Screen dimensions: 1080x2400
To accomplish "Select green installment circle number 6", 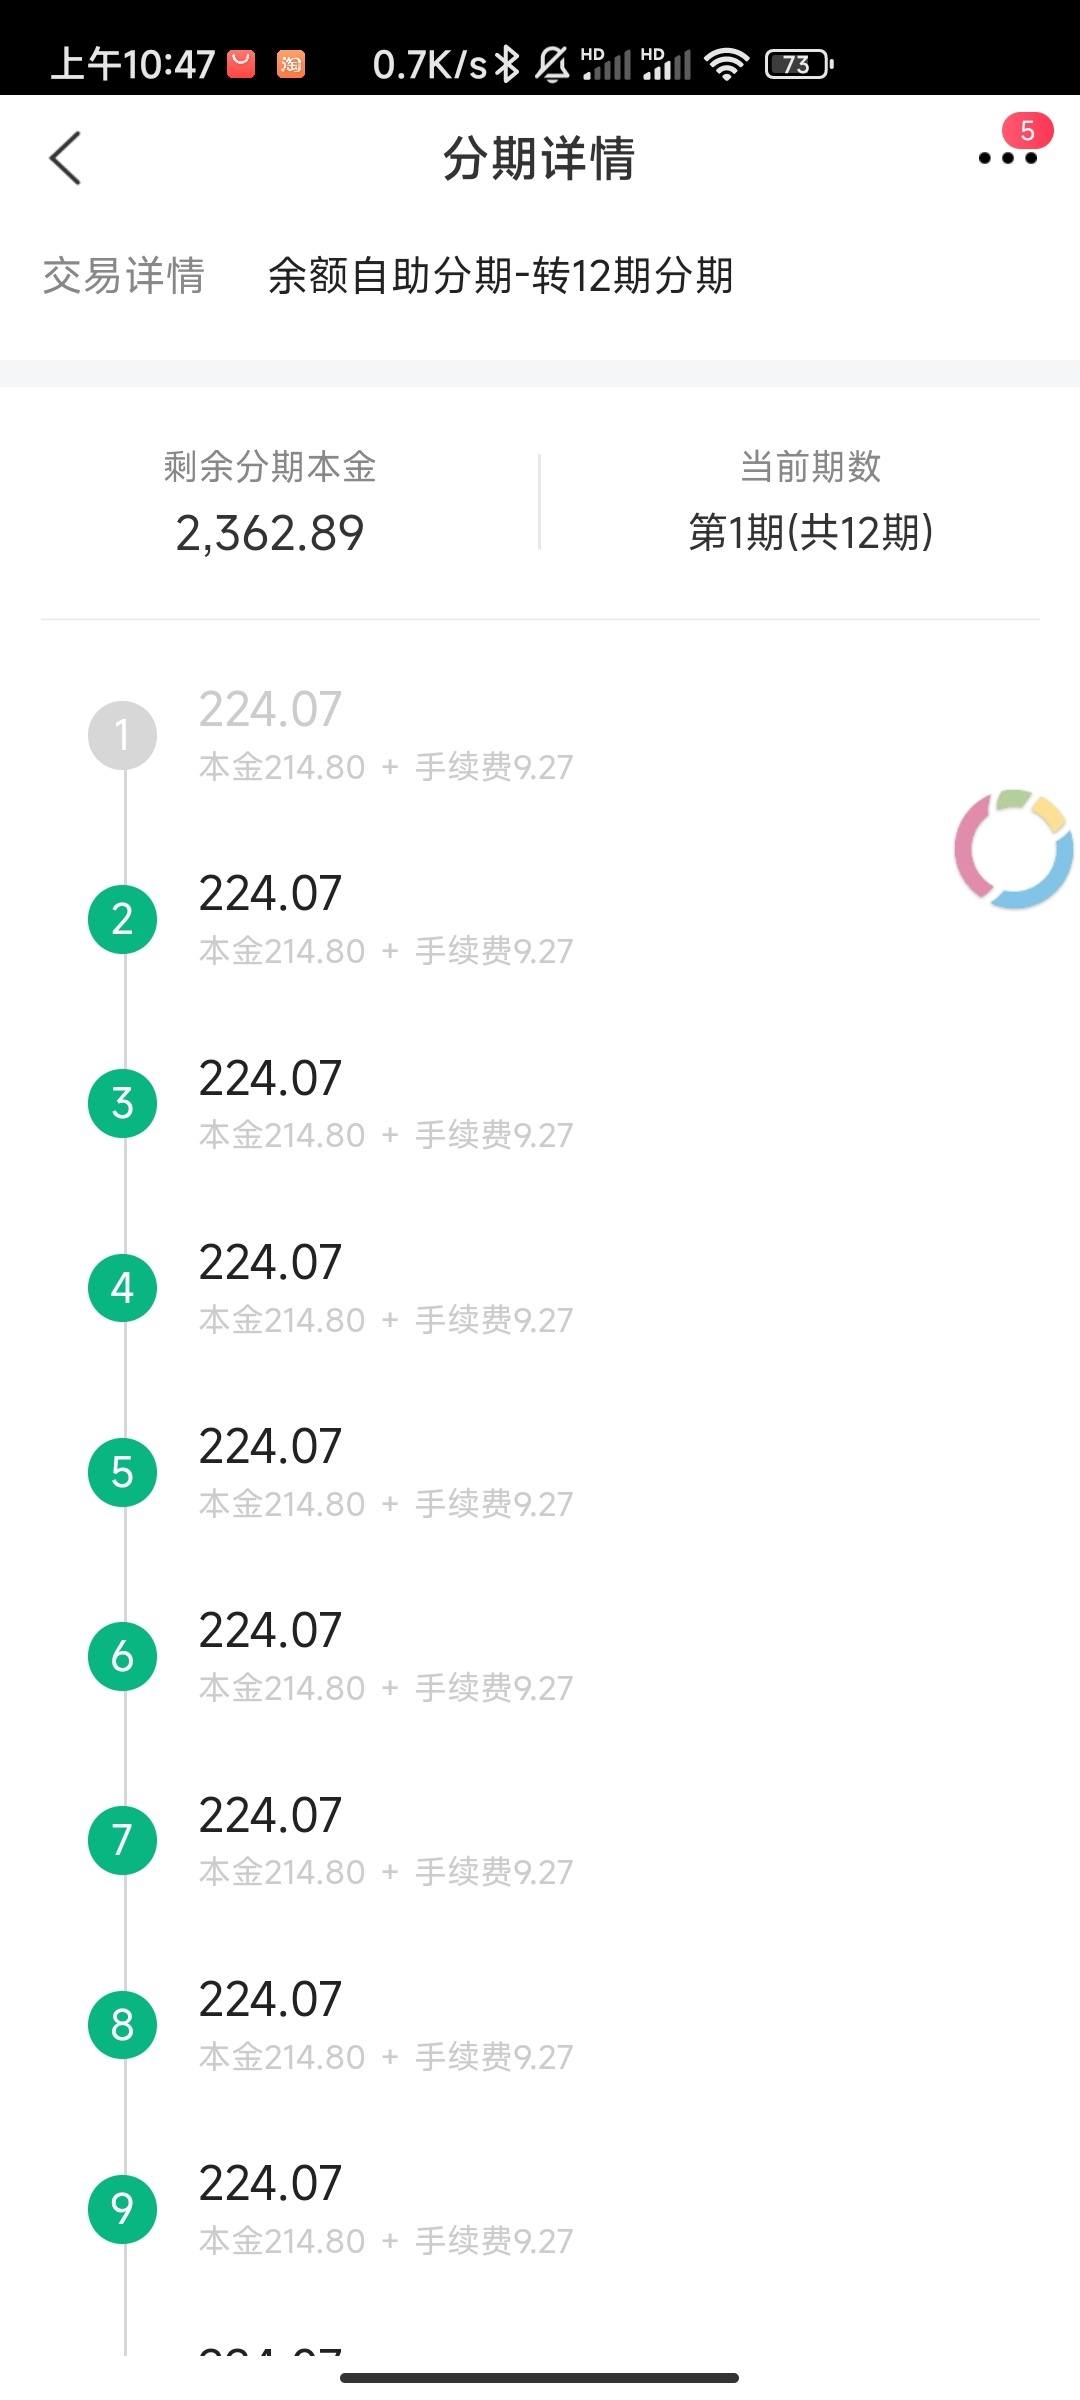I will tap(123, 1656).
